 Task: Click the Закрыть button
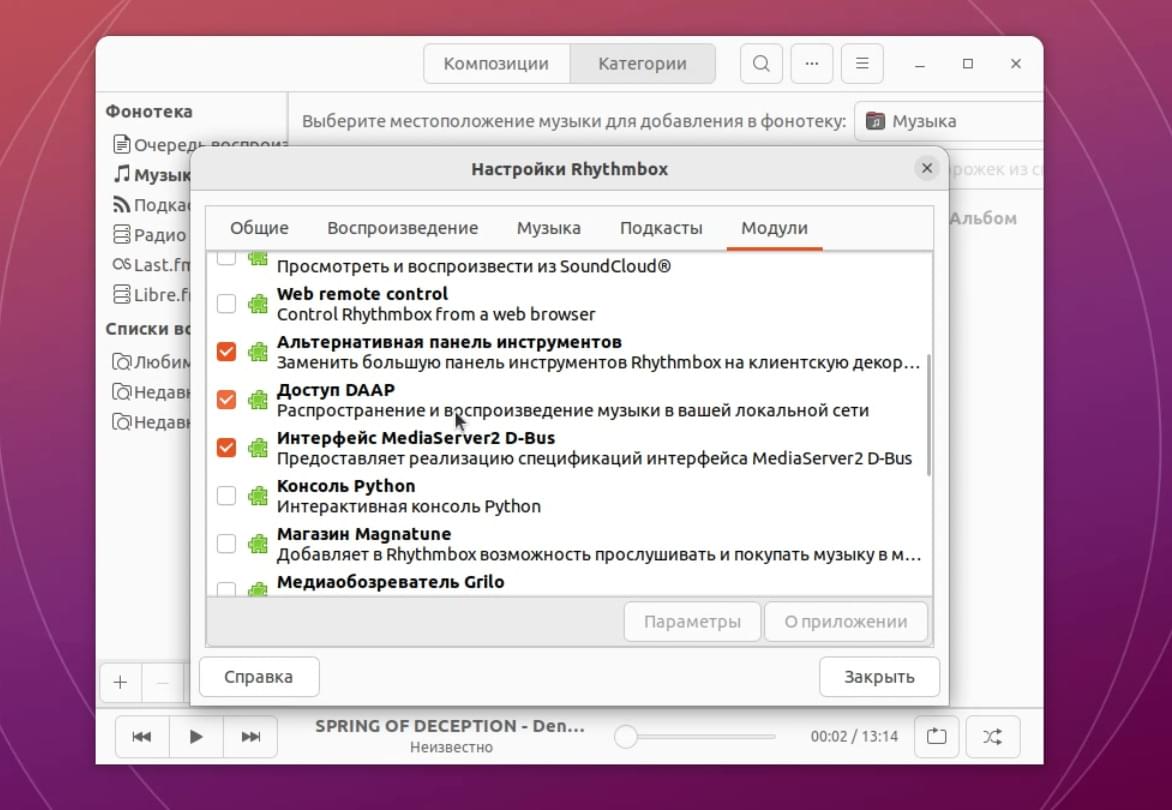(879, 677)
